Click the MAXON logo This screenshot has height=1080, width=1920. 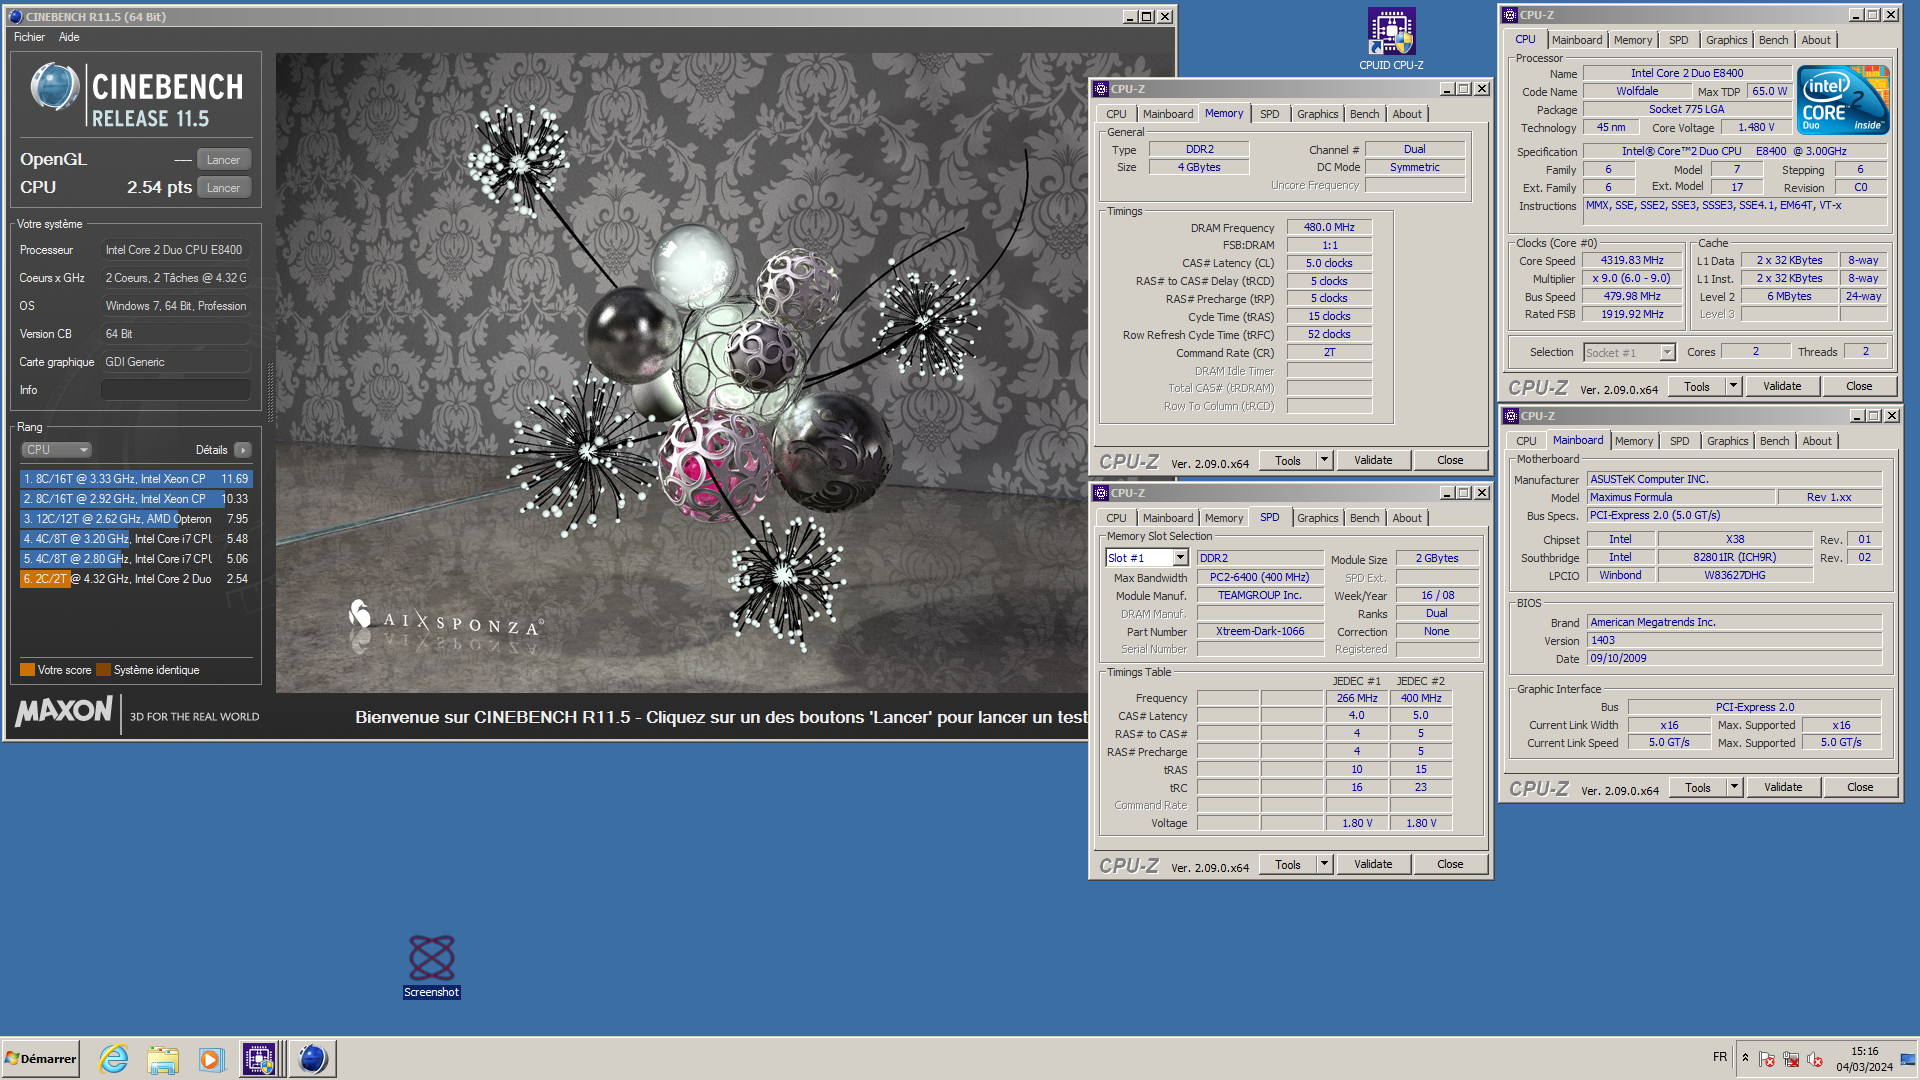(64, 711)
